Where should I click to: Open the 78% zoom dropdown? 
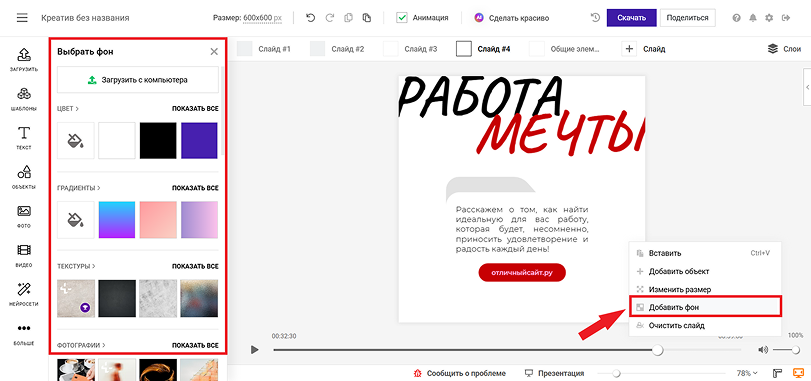coord(747,373)
